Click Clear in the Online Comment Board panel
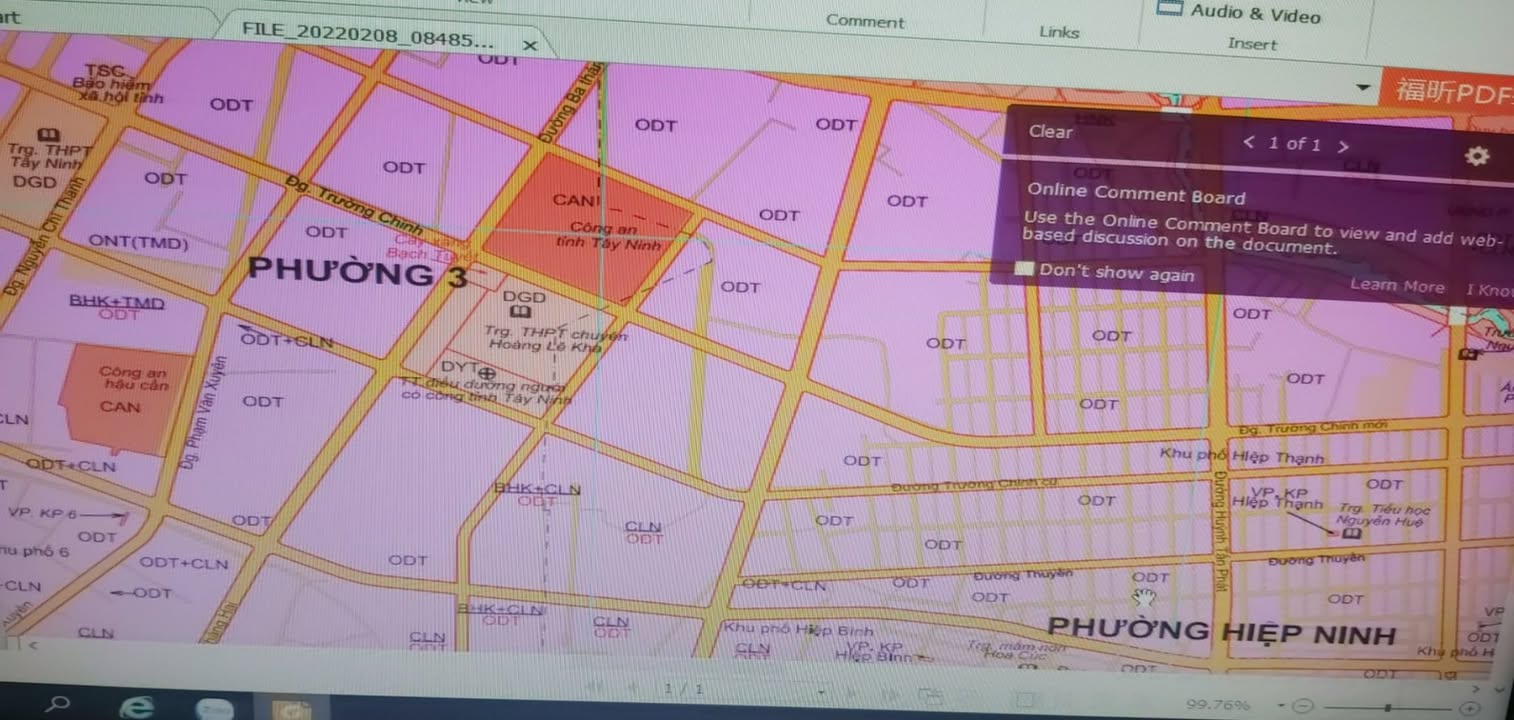The image size is (1514, 720). tap(1049, 132)
